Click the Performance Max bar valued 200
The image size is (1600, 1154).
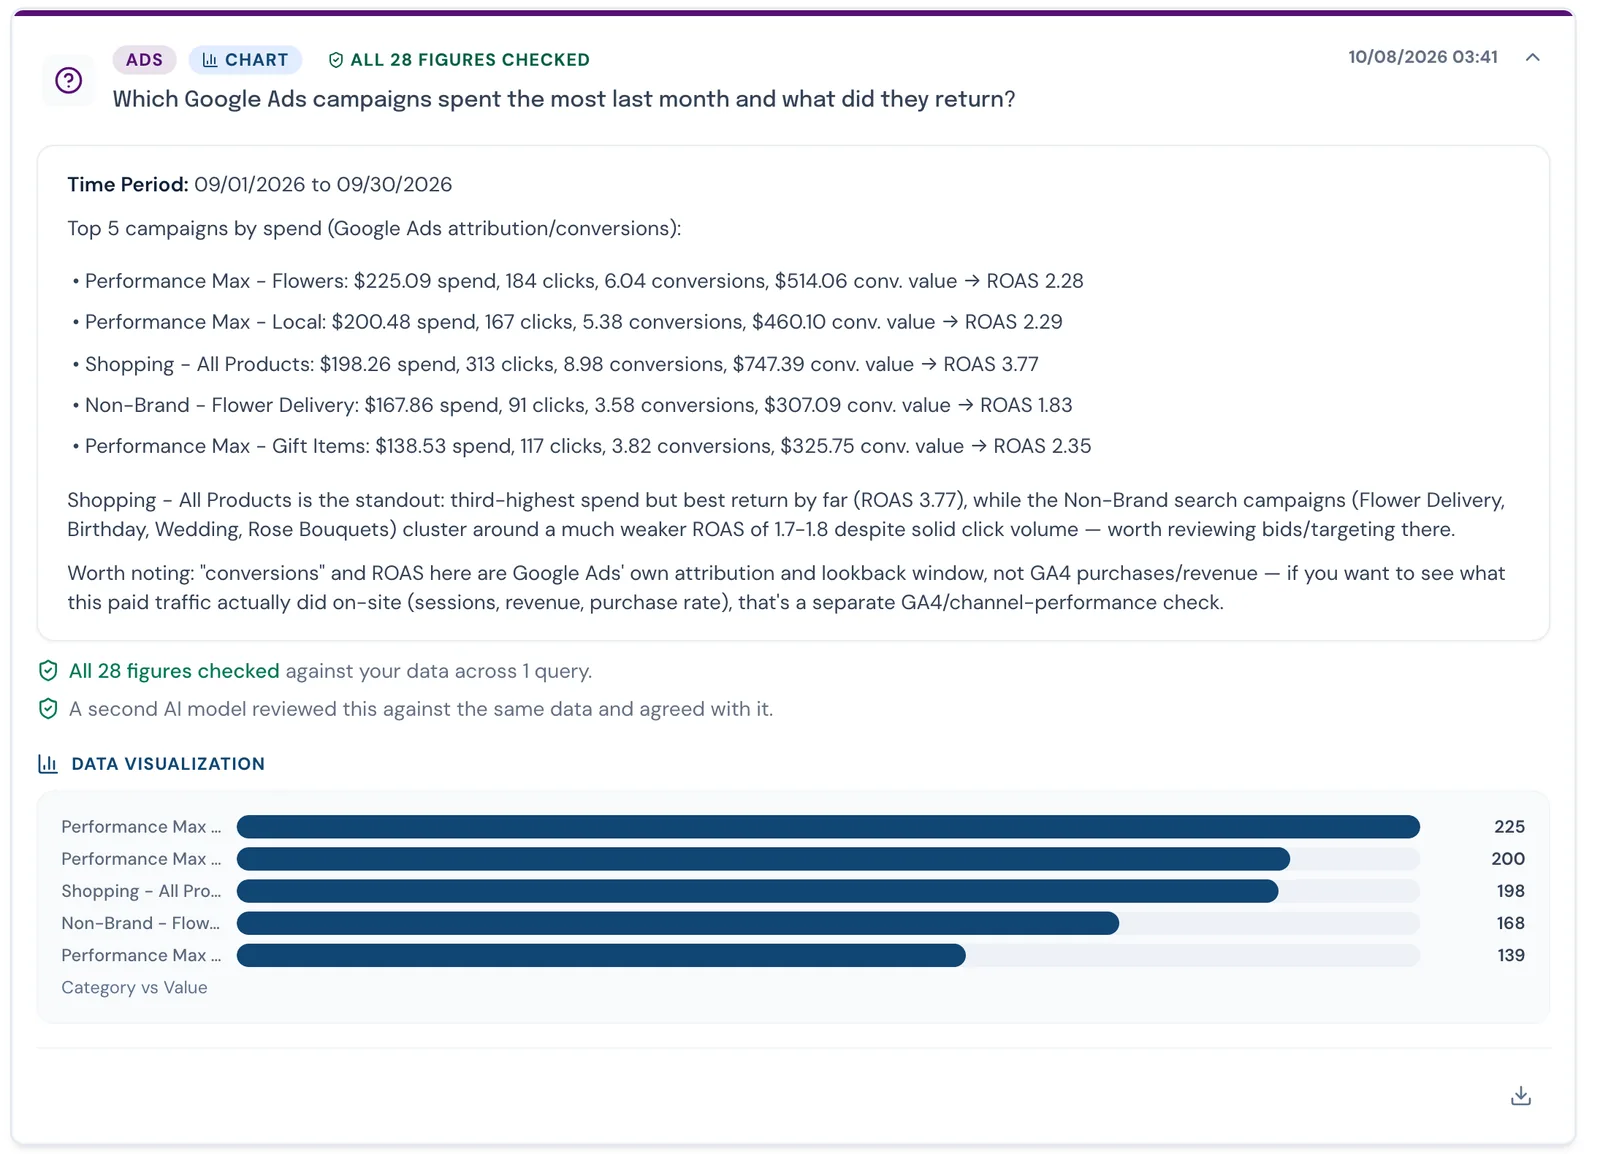[x=763, y=859]
